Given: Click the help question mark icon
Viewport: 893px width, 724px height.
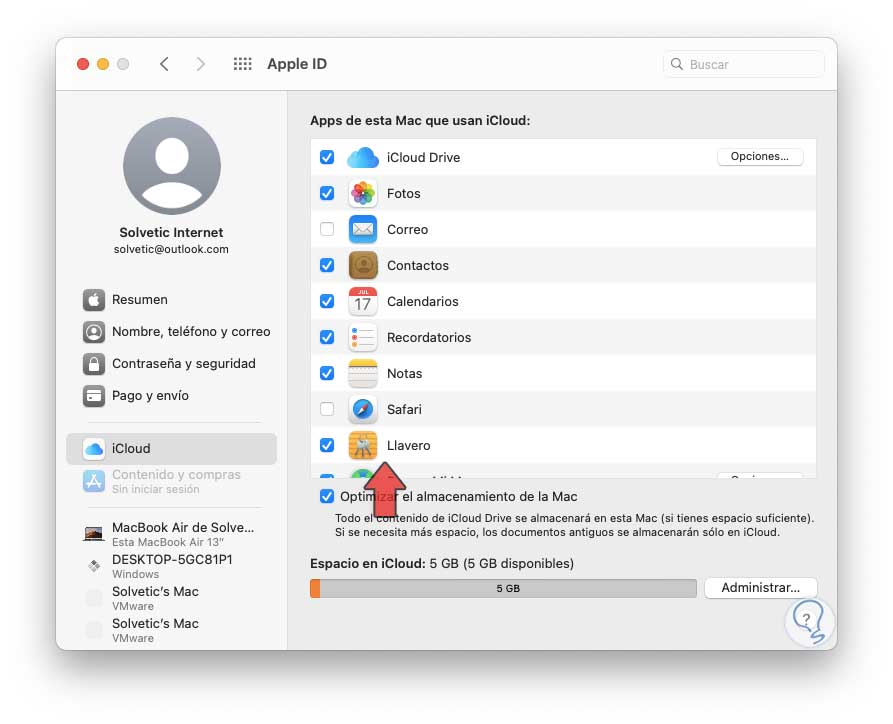Looking at the screenshot, I should coord(806,619).
